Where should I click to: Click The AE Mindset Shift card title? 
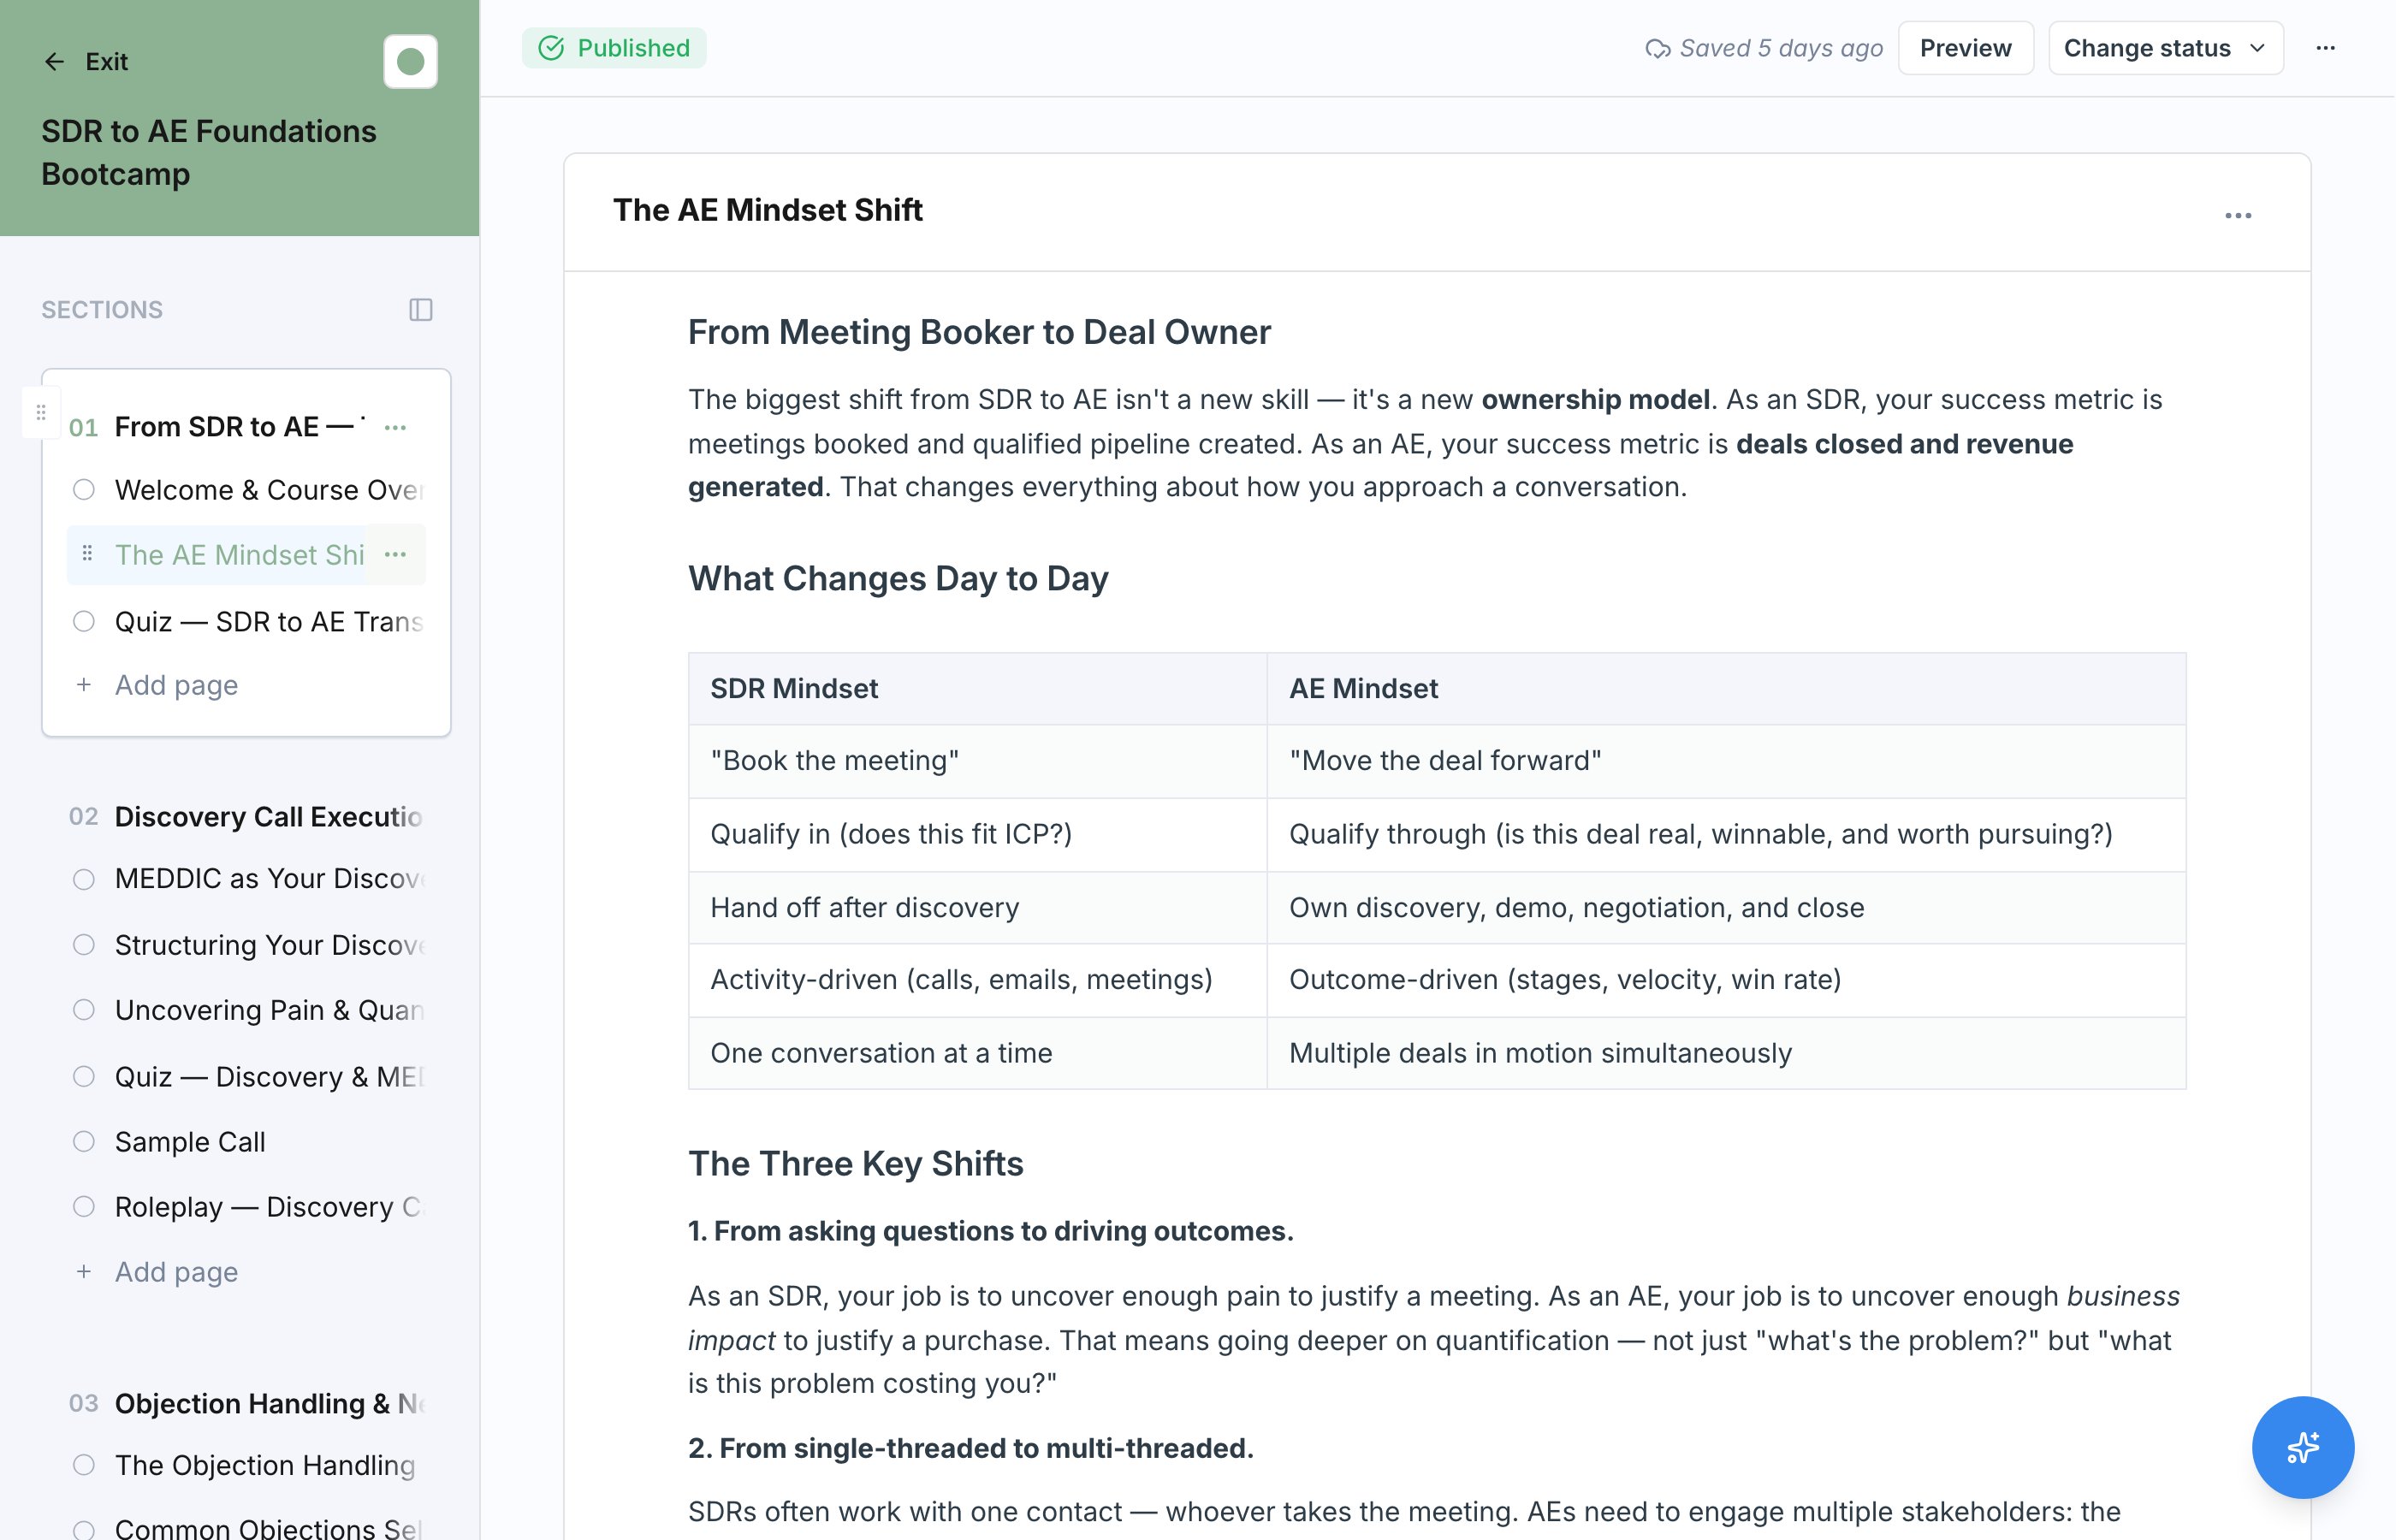(x=767, y=210)
